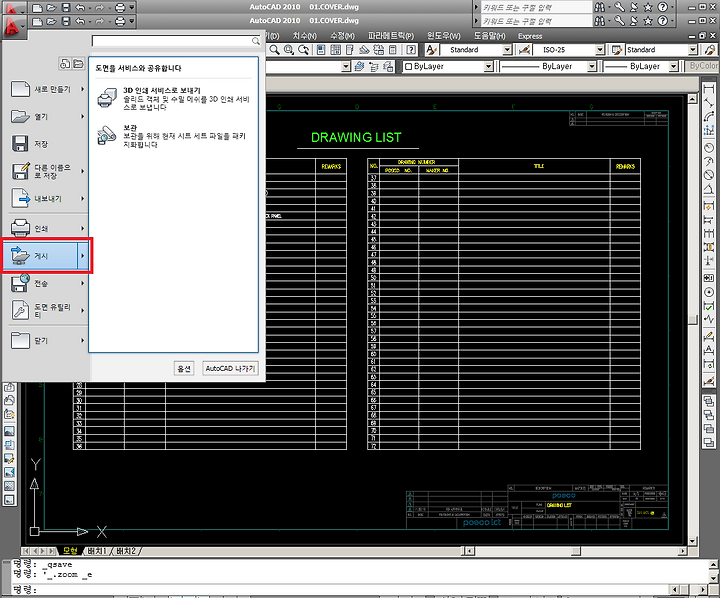Click the vertical scrollbar down arrow of drawing
The width and height of the screenshot is (720, 598).
coord(692,541)
